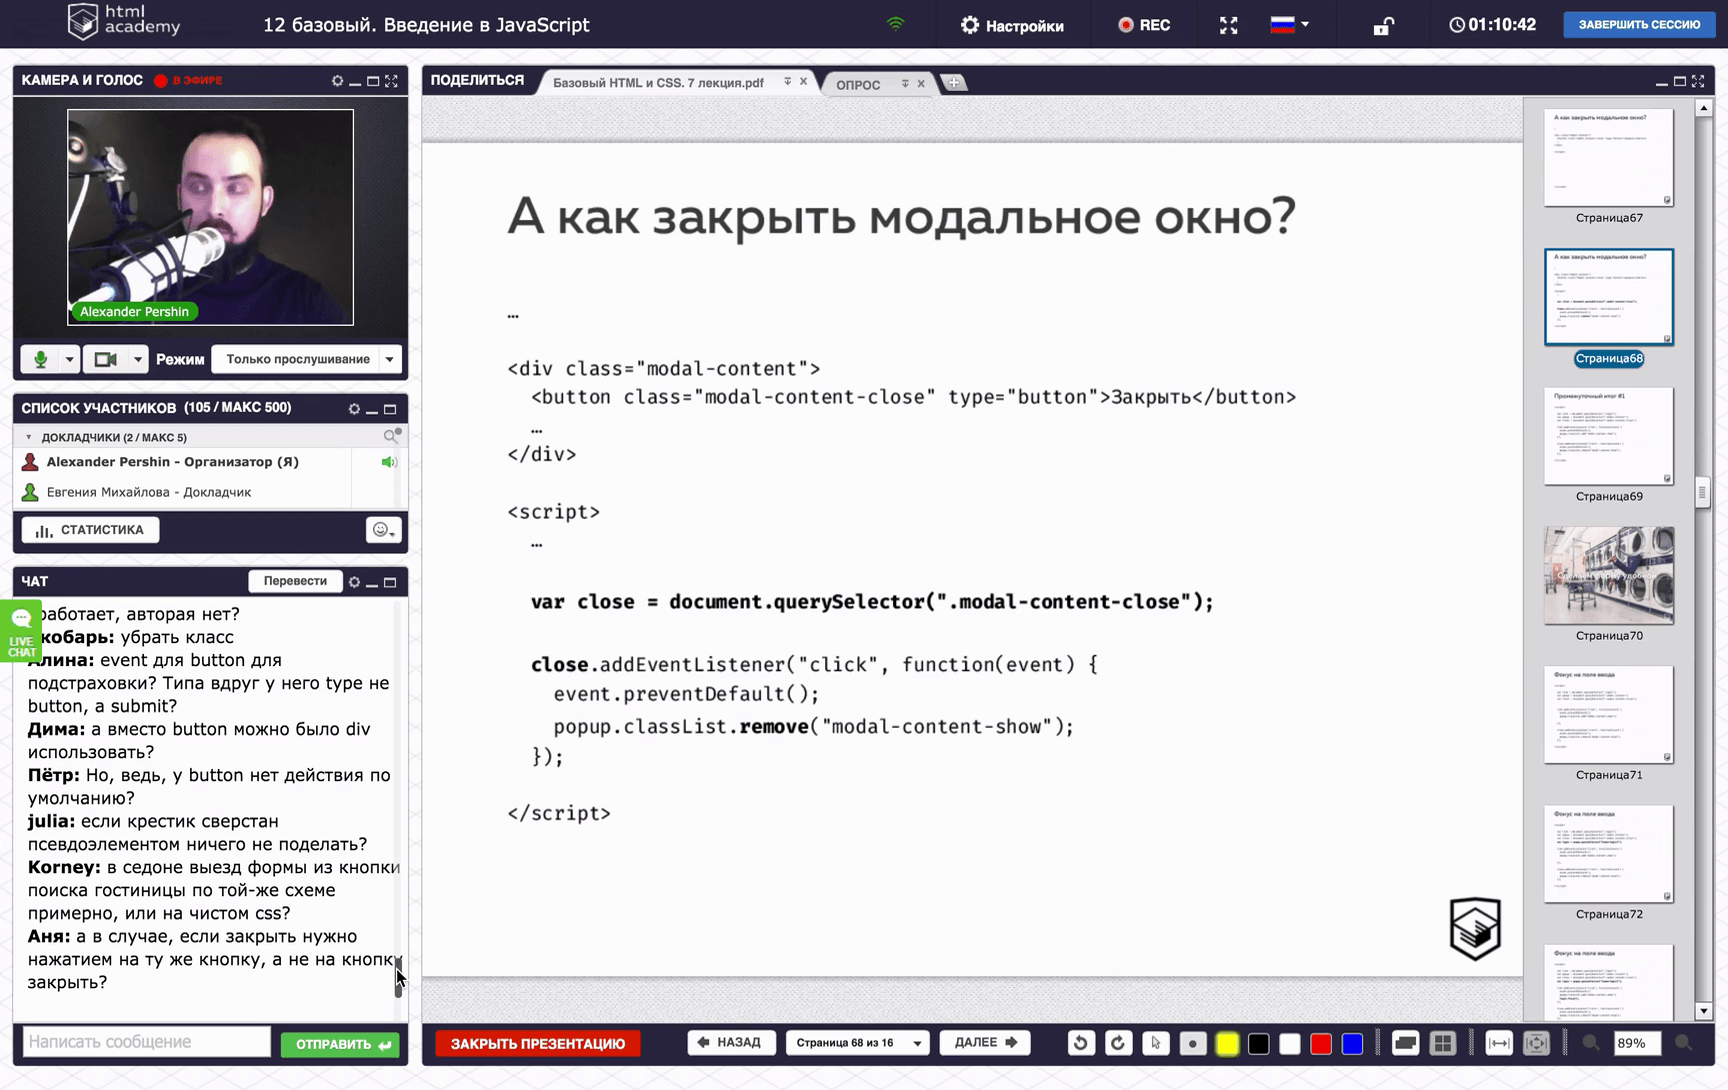Open the Режим mode combo box

pos(306,359)
